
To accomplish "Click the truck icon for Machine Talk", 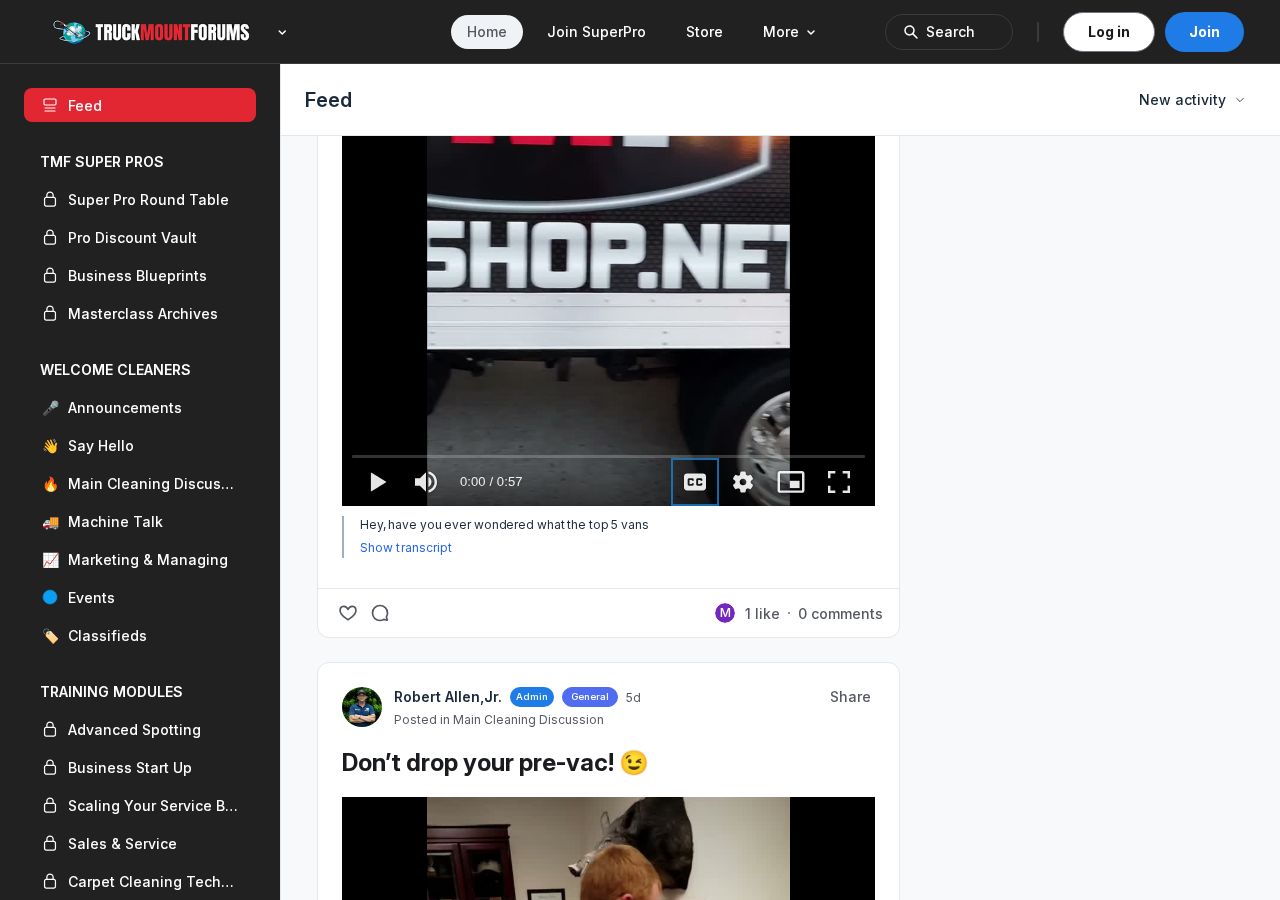I will [50, 522].
